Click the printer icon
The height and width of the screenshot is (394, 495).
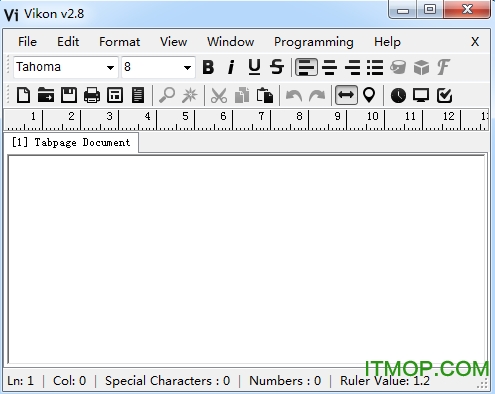pos(92,95)
